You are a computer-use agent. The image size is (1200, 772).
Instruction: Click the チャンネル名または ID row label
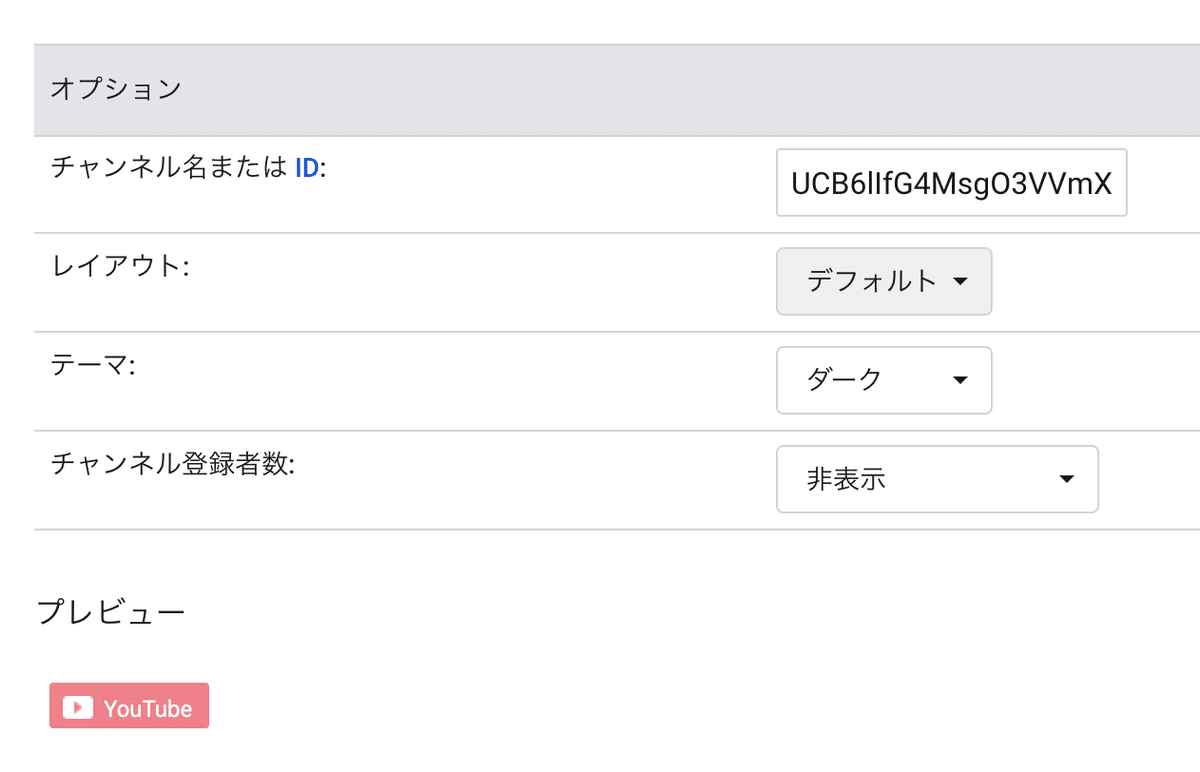click(185, 167)
